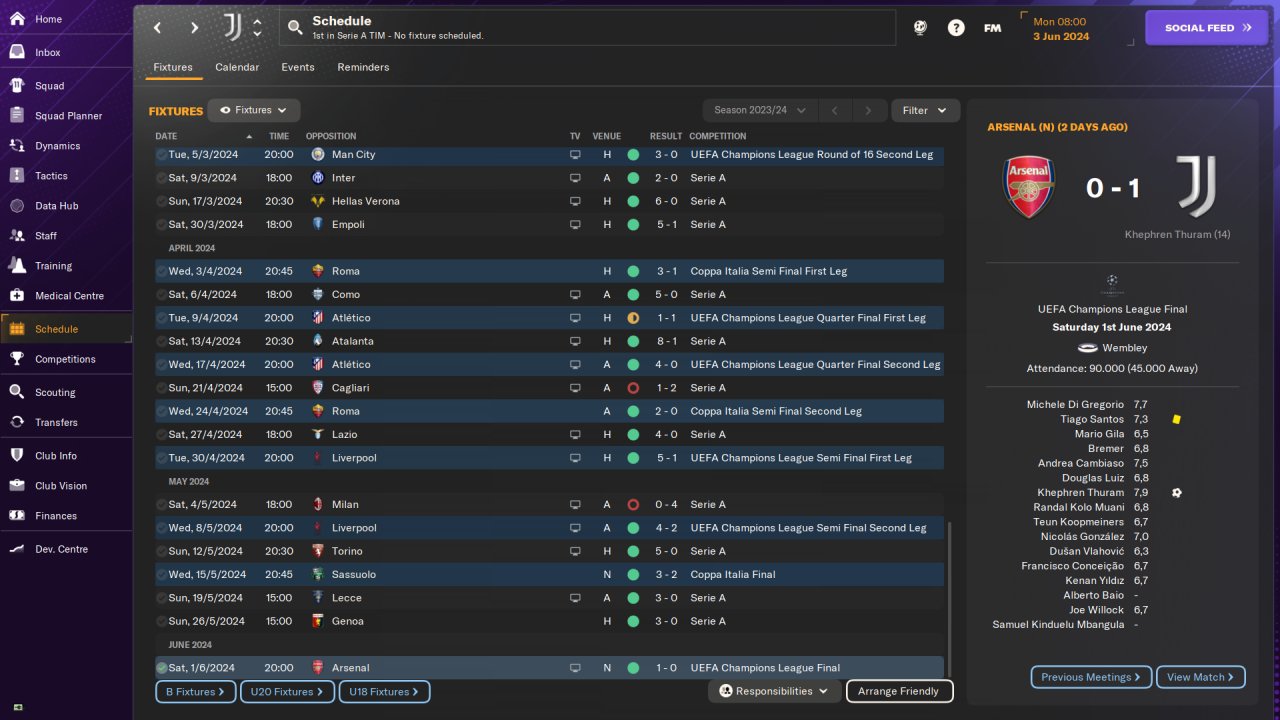The height and width of the screenshot is (720, 1280).
Task: Open Squad shirt icon in sidebar
Action: [17, 86]
